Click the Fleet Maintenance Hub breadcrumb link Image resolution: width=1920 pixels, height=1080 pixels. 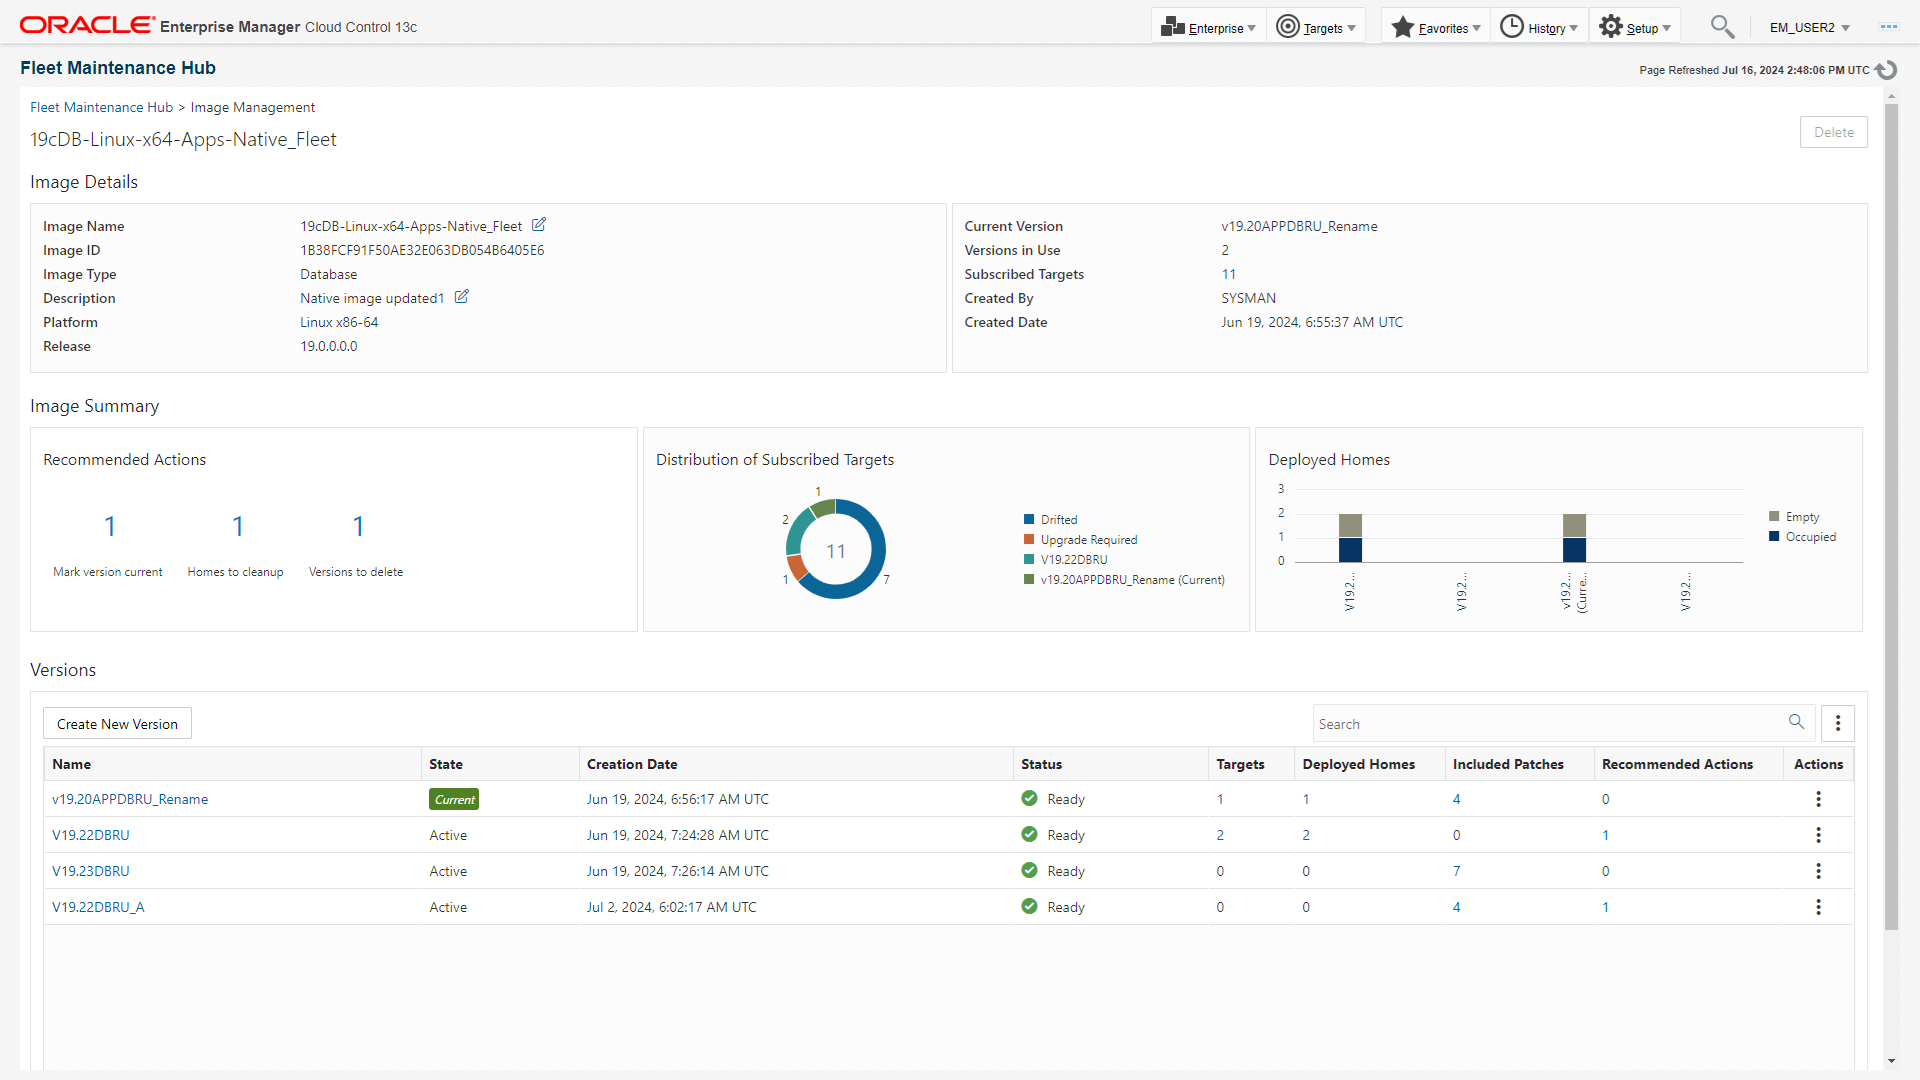pos(101,107)
